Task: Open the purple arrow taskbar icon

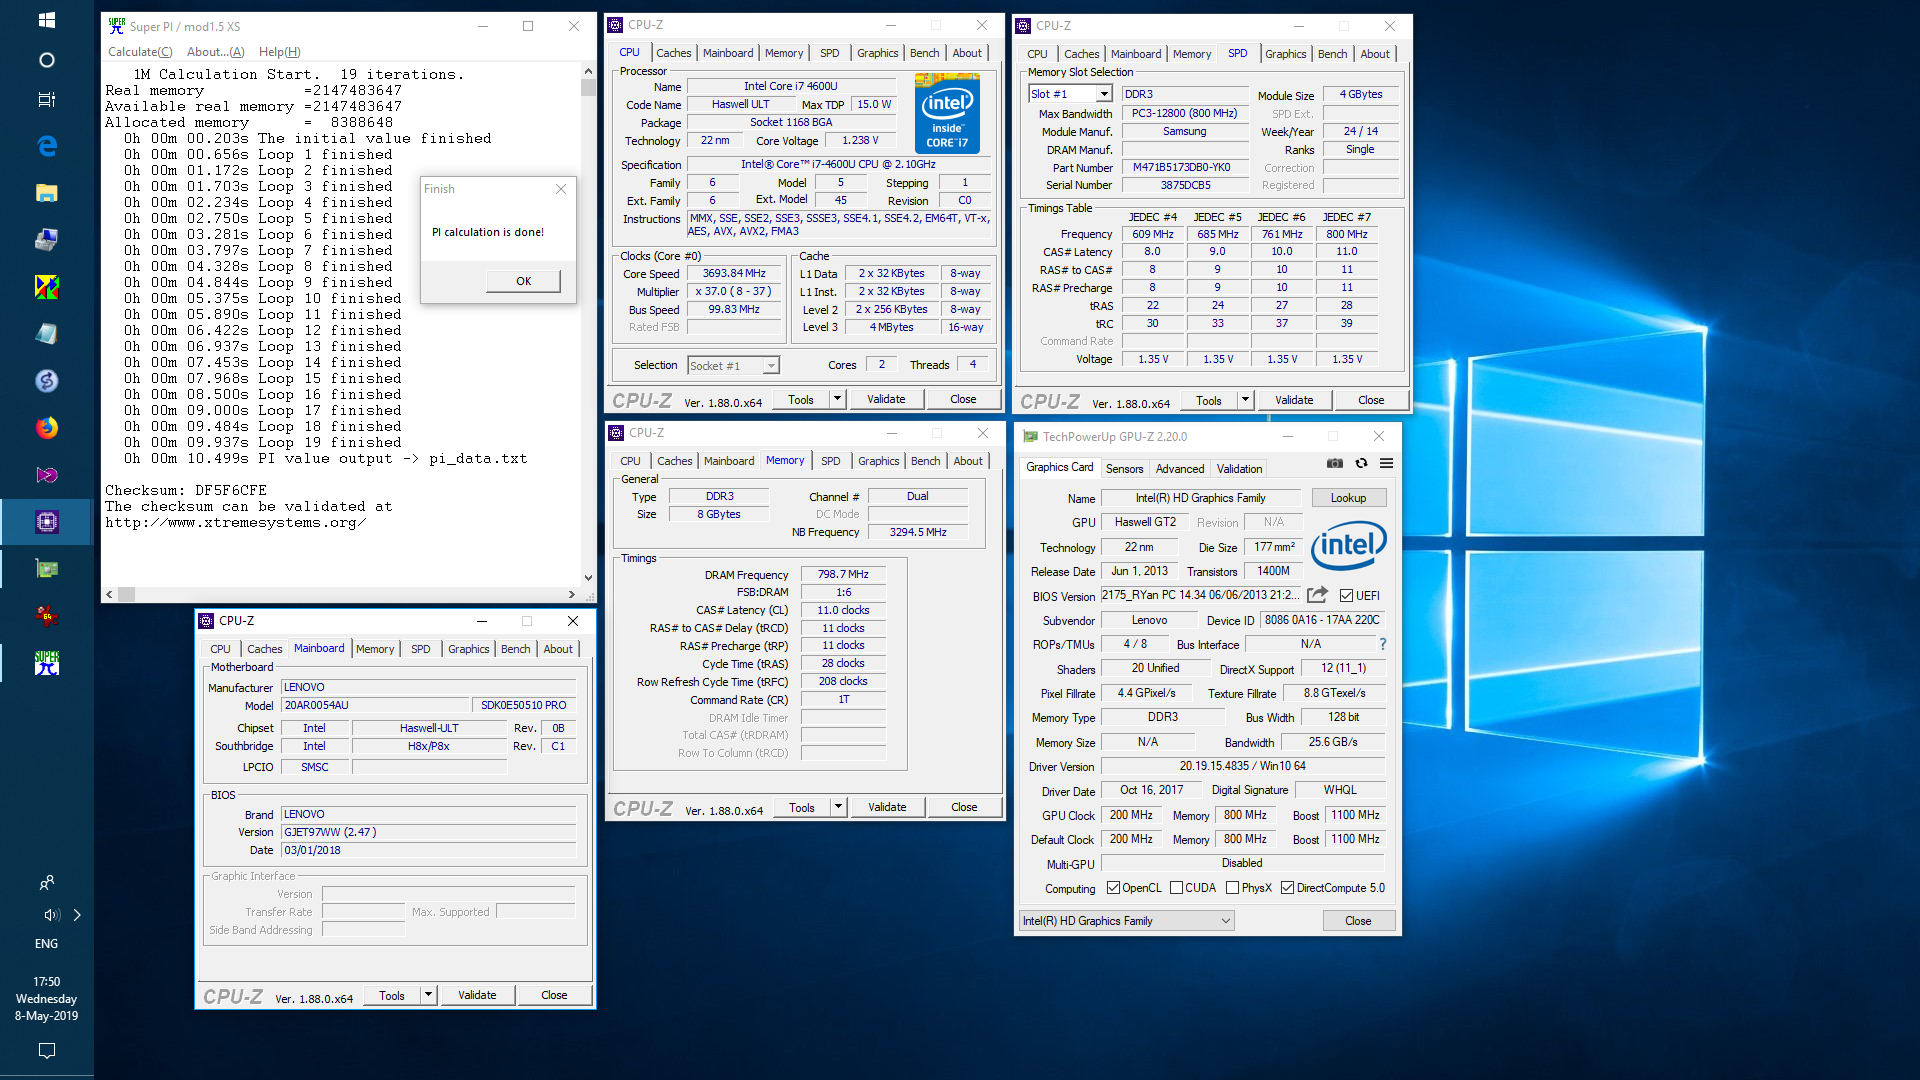Action: click(46, 475)
